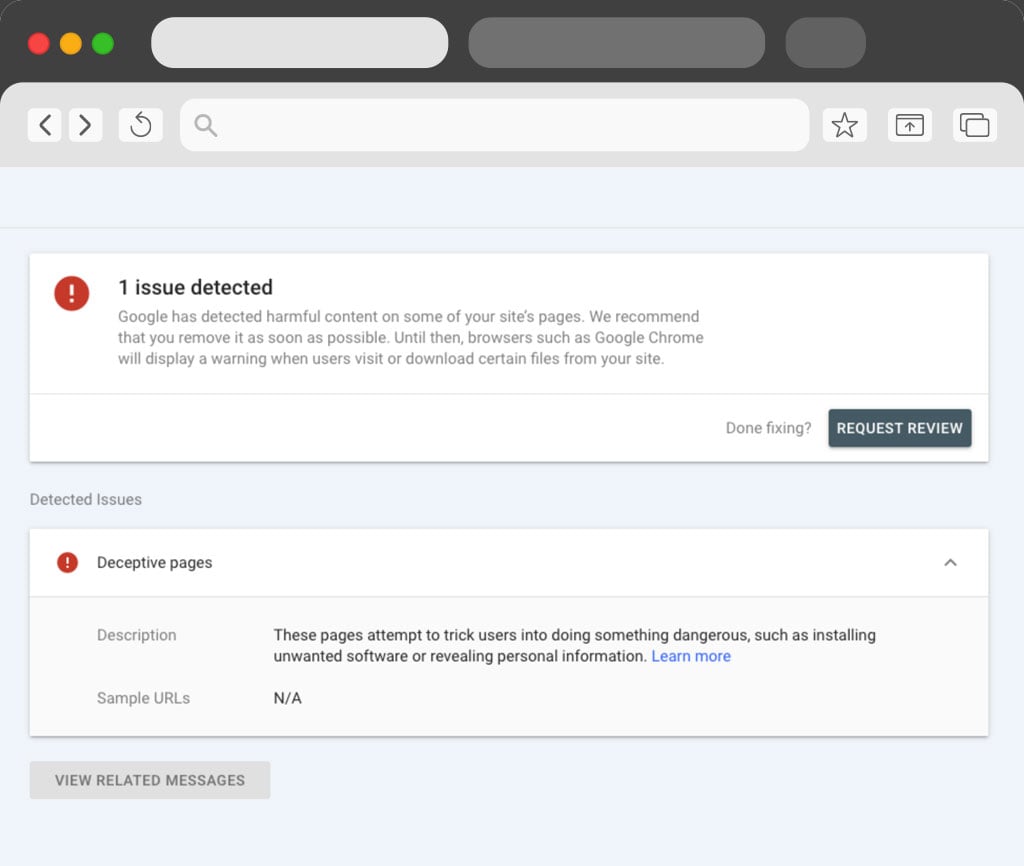Click the green traffic light button
The height and width of the screenshot is (866, 1024).
[x=102, y=44]
